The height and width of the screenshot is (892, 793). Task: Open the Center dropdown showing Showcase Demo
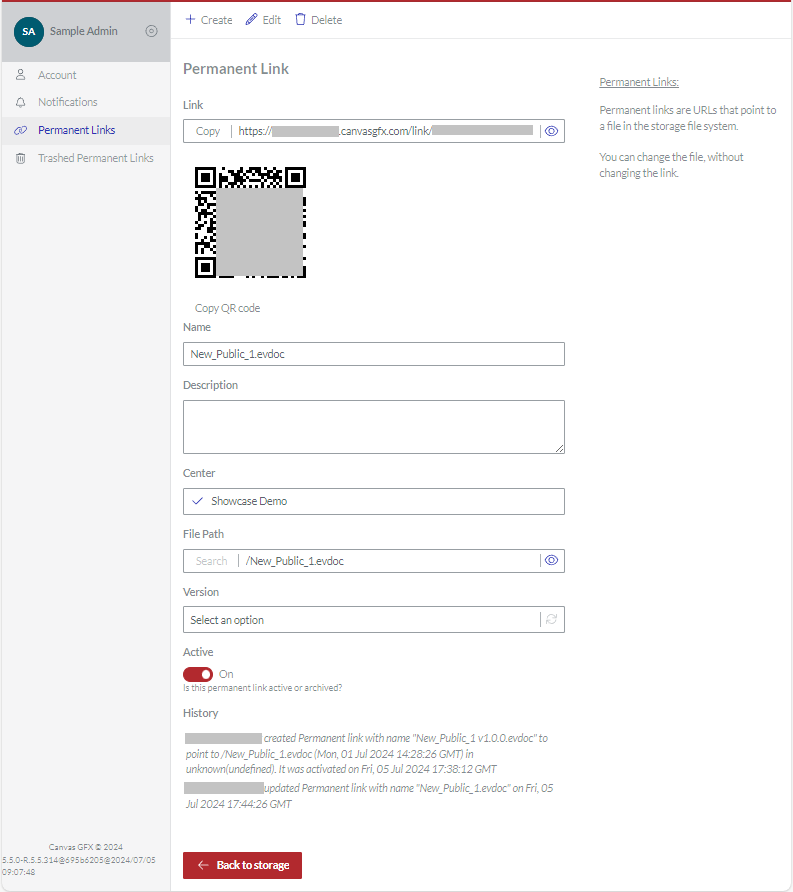[374, 501]
